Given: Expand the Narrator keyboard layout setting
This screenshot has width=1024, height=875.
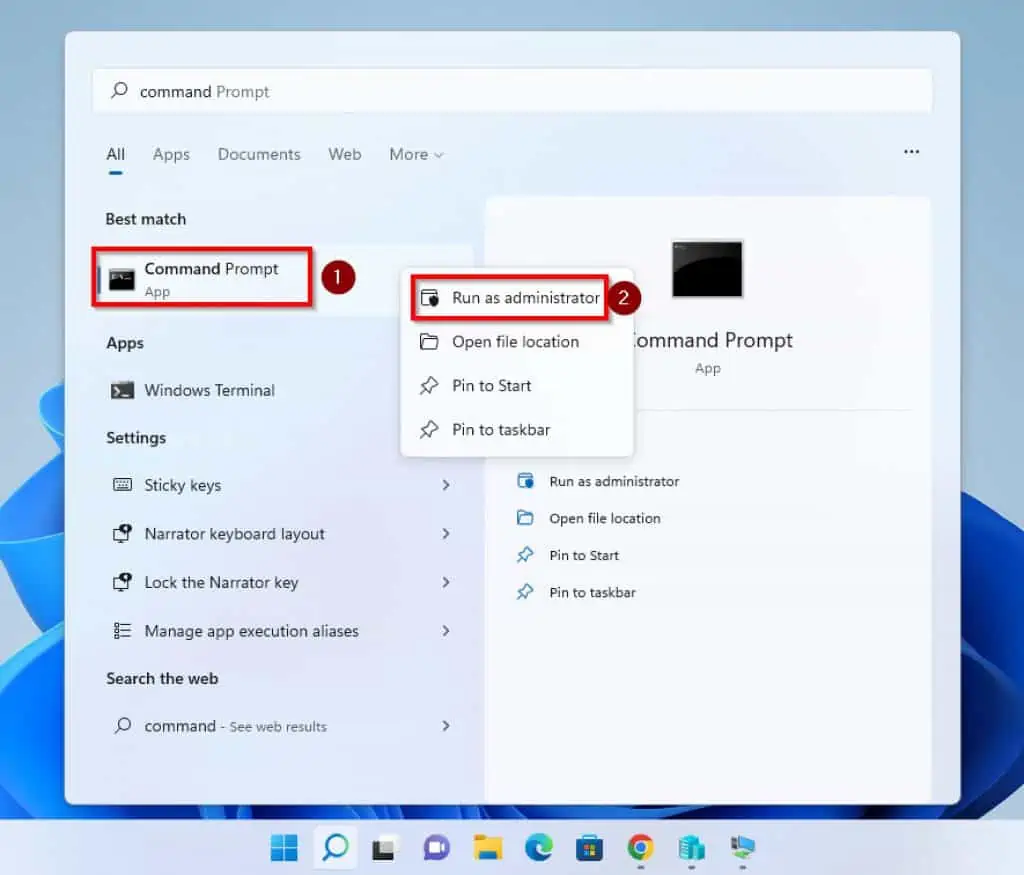Looking at the screenshot, I should (234, 534).
